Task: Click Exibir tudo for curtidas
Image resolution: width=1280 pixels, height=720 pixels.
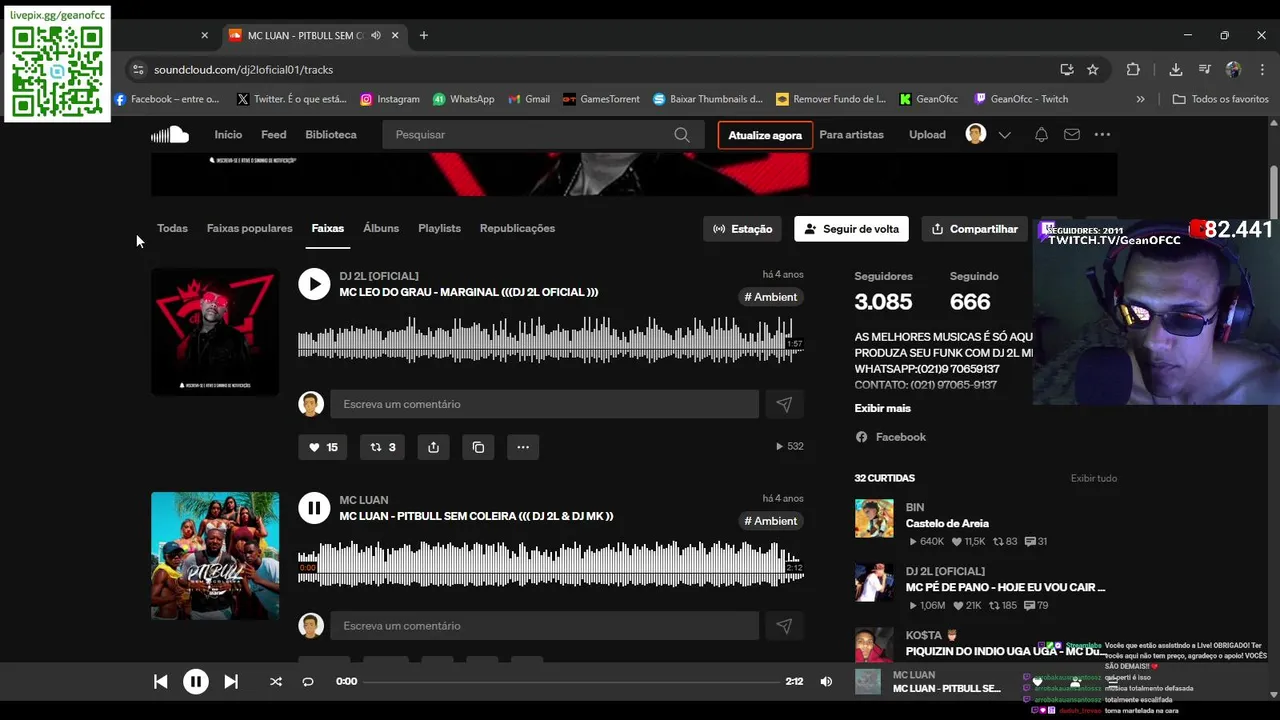Action: click(x=1094, y=478)
